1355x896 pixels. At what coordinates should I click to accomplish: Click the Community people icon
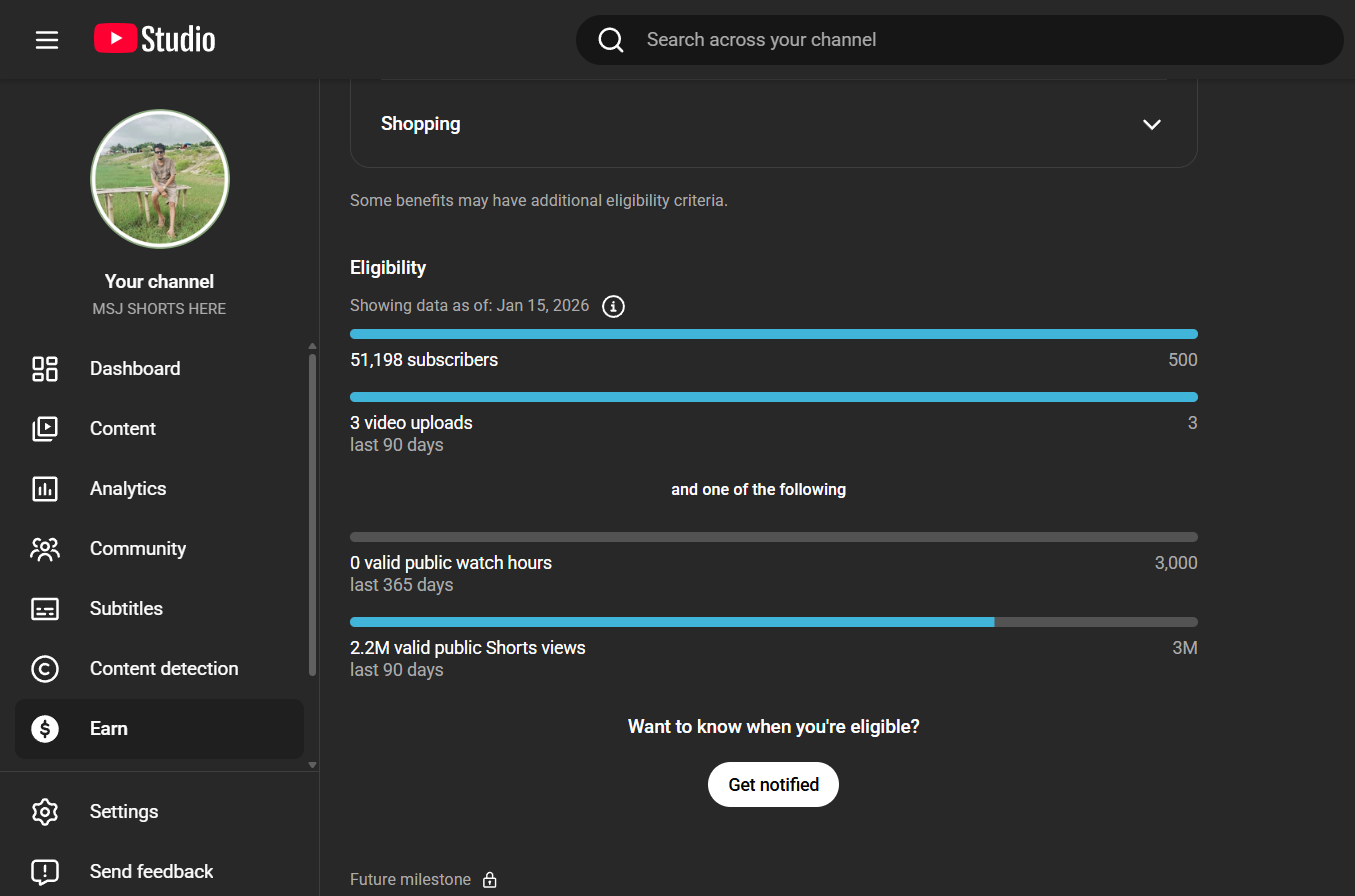click(x=45, y=549)
